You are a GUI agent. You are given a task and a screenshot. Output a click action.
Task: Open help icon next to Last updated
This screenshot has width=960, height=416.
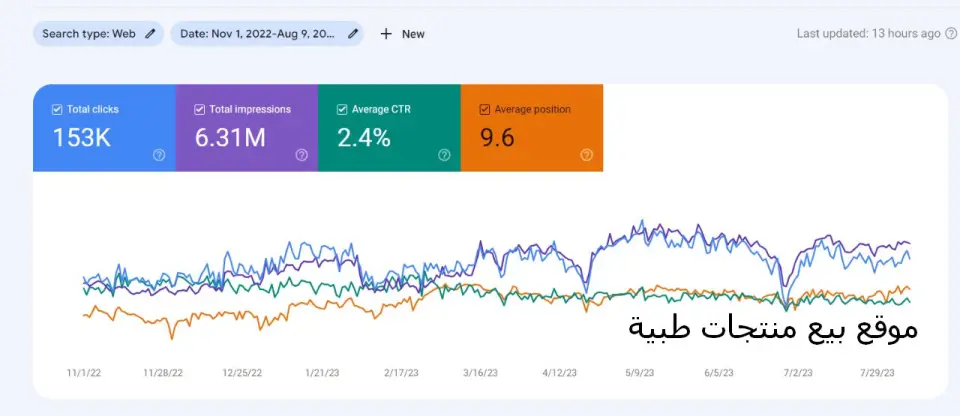pyautogui.click(x=951, y=34)
